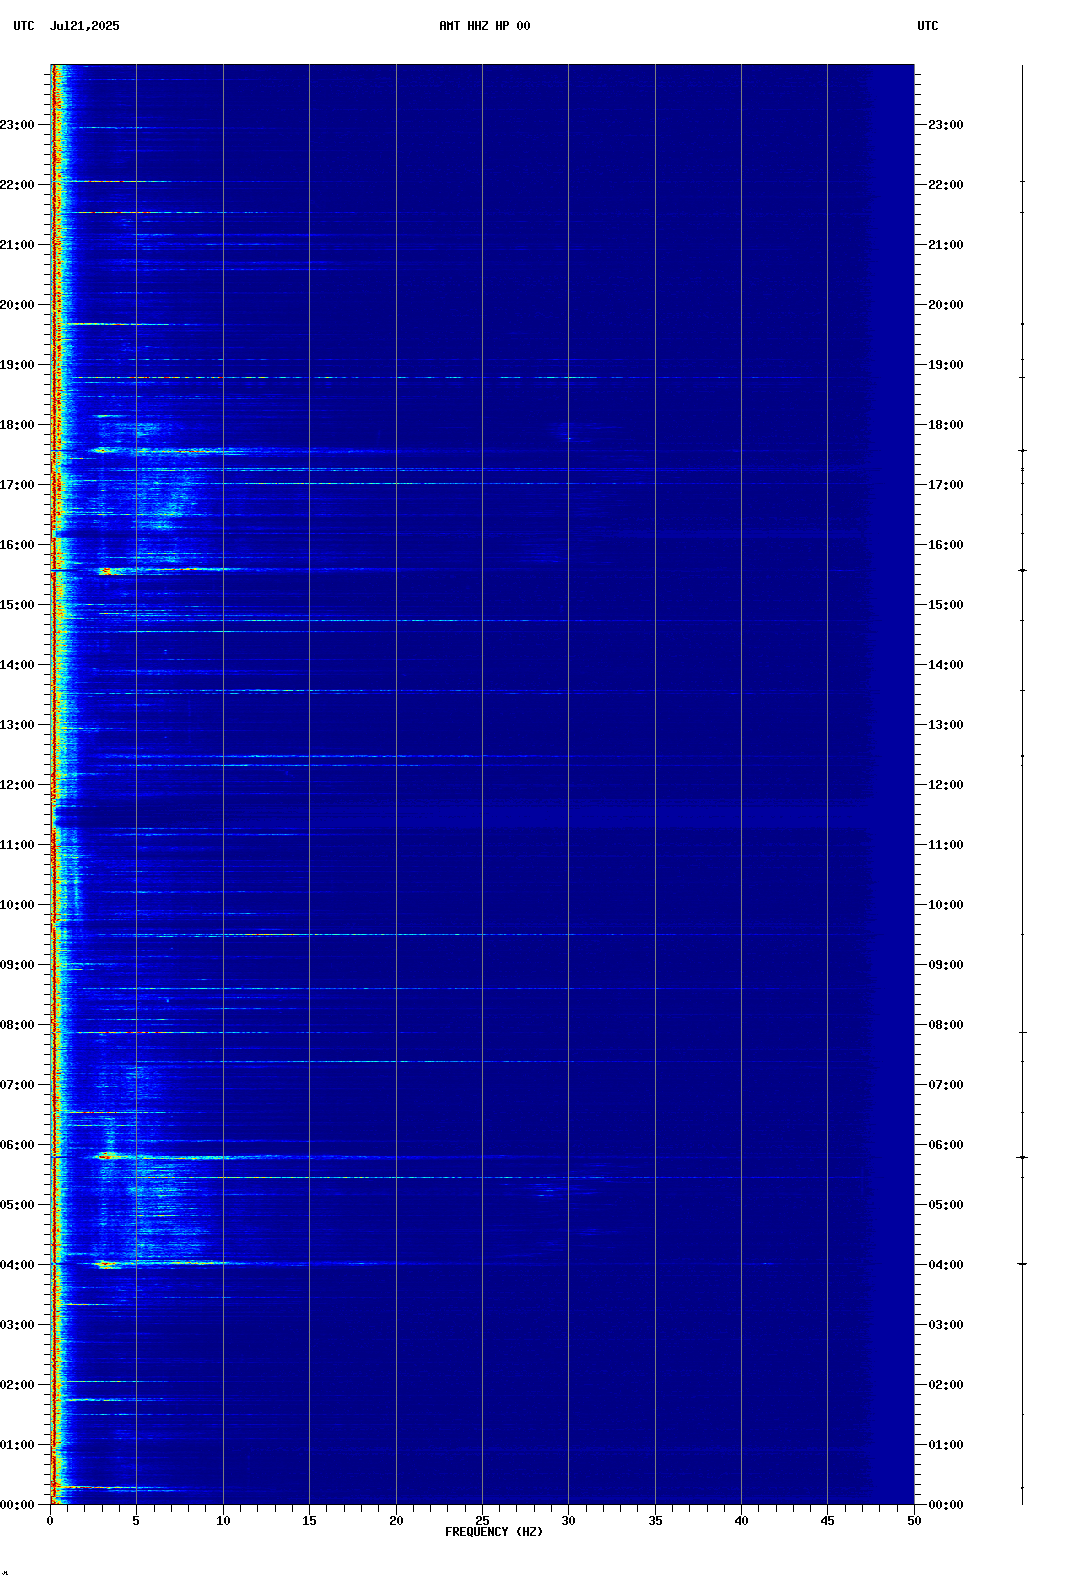Viewport: 1066px width, 1584px height.
Task: Click the '50' frequency tick label
Action: [914, 1521]
